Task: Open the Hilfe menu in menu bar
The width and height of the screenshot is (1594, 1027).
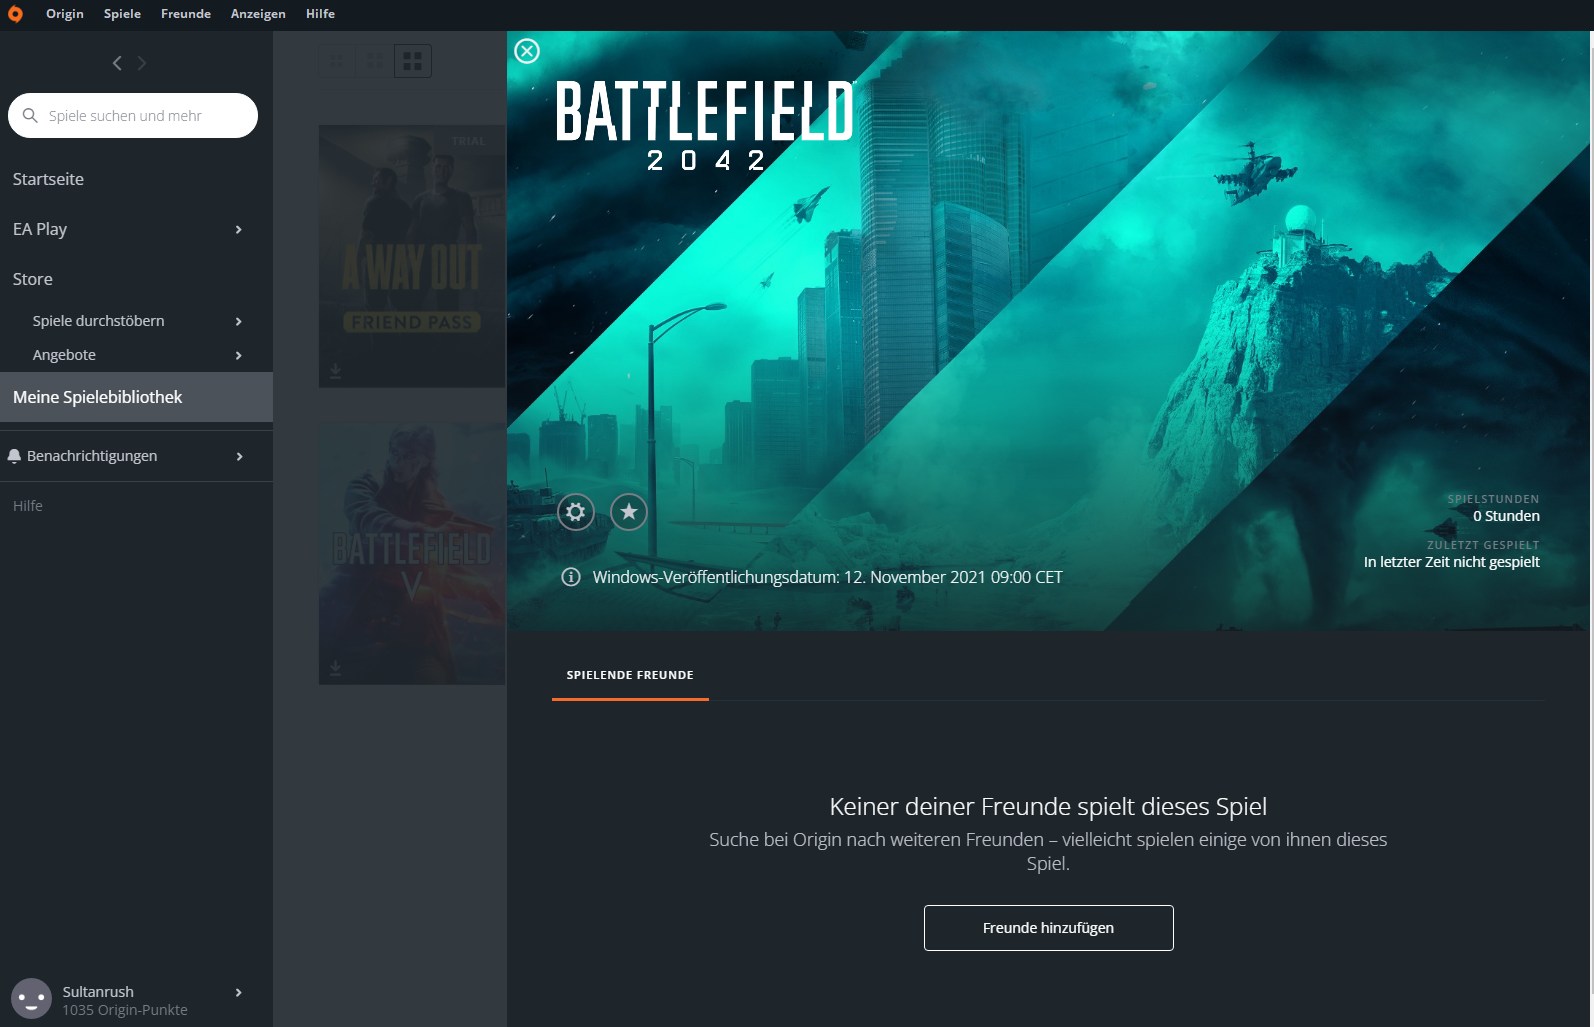Action: 320,14
